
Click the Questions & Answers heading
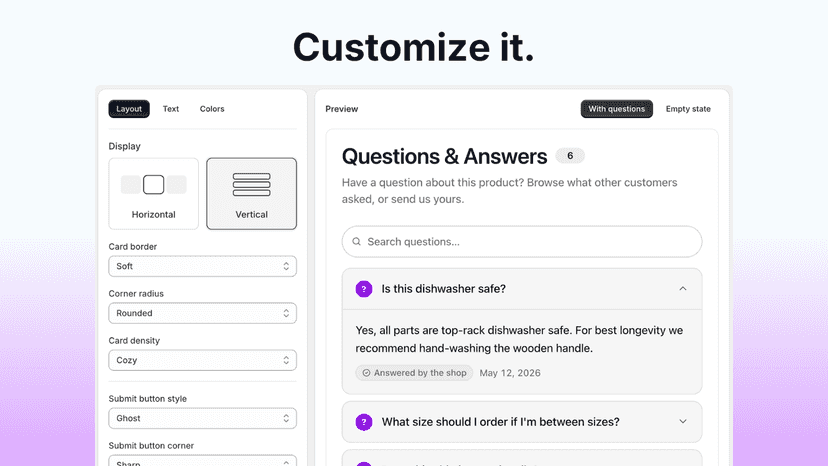(x=445, y=156)
